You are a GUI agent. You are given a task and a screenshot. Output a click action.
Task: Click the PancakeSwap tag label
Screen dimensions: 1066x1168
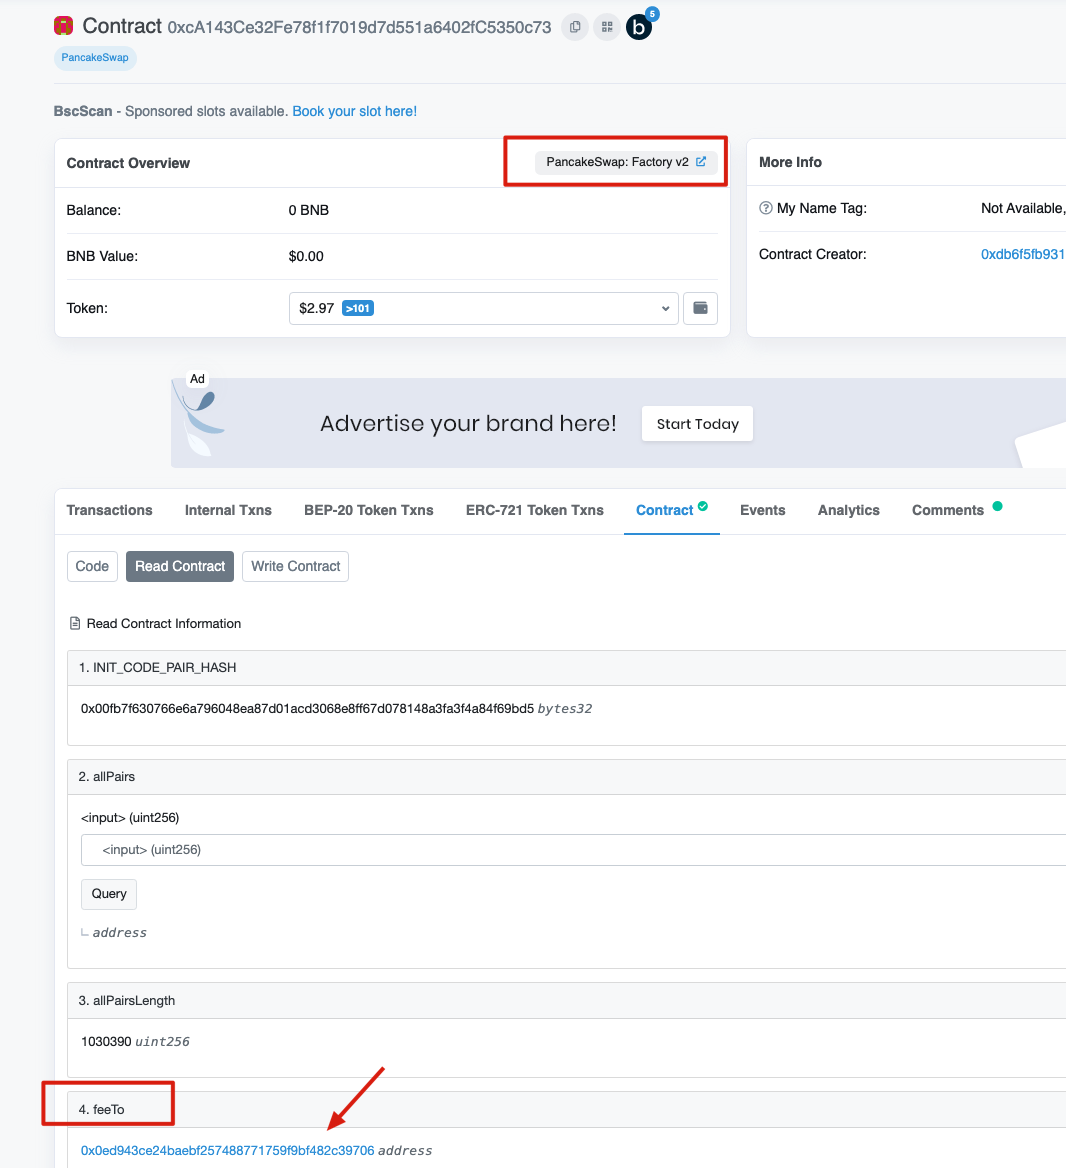95,57
